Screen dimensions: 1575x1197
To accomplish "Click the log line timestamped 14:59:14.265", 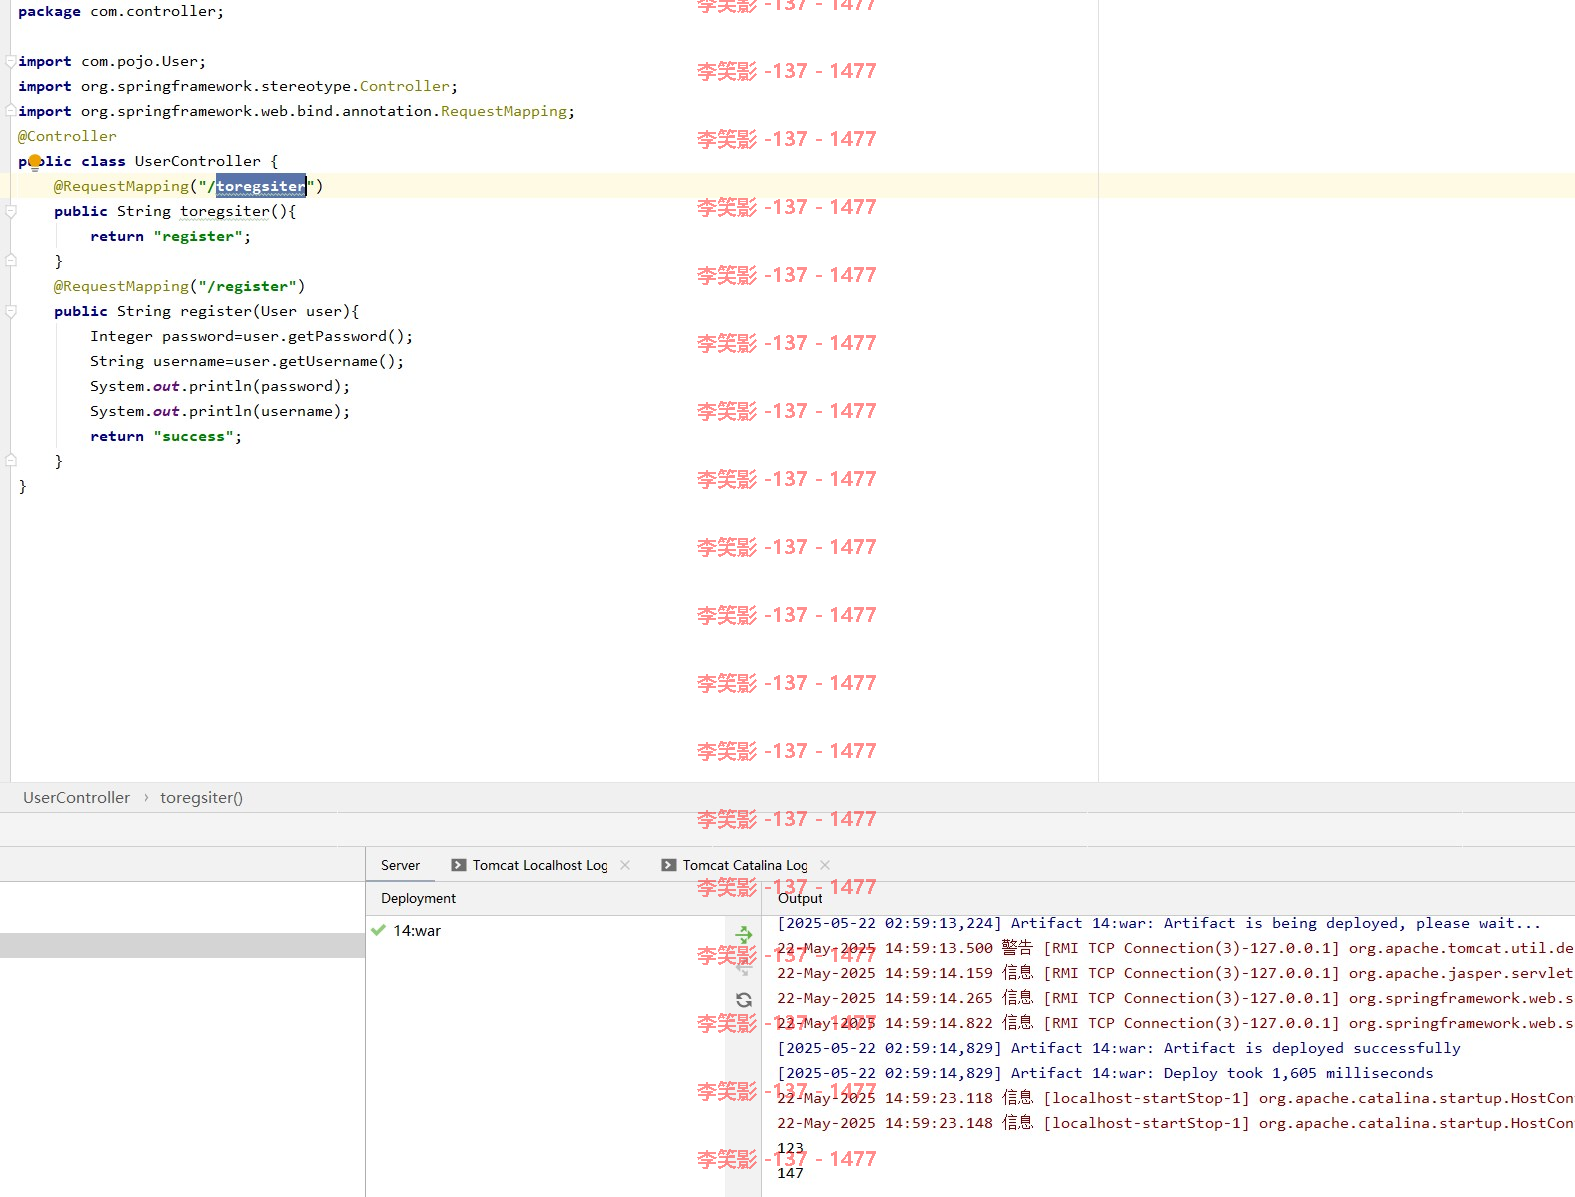I will coord(1175,998).
